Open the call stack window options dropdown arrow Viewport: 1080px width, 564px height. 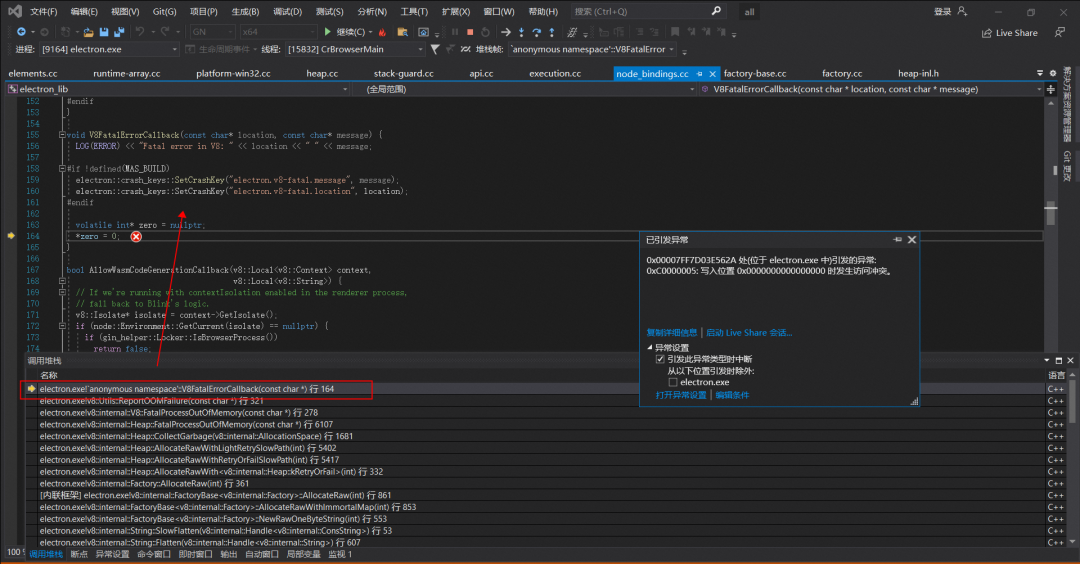(x=1047, y=360)
